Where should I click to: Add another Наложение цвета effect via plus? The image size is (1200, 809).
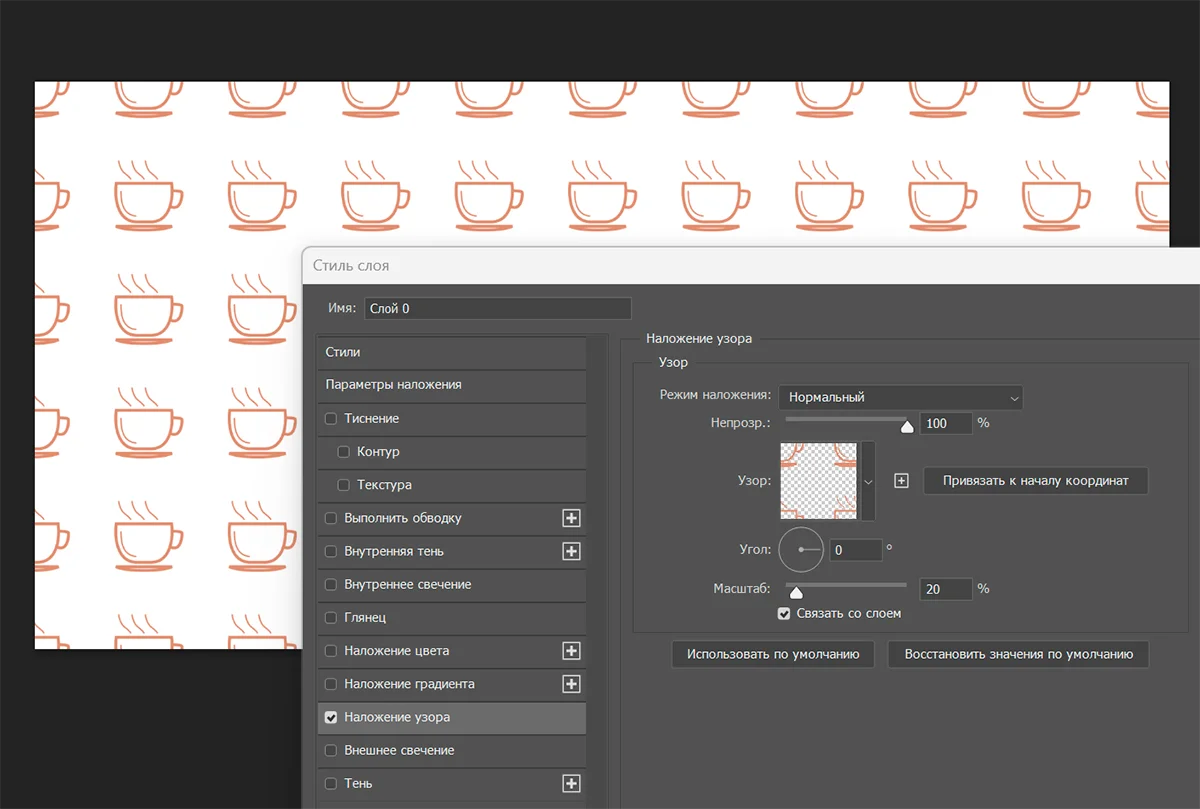click(571, 651)
